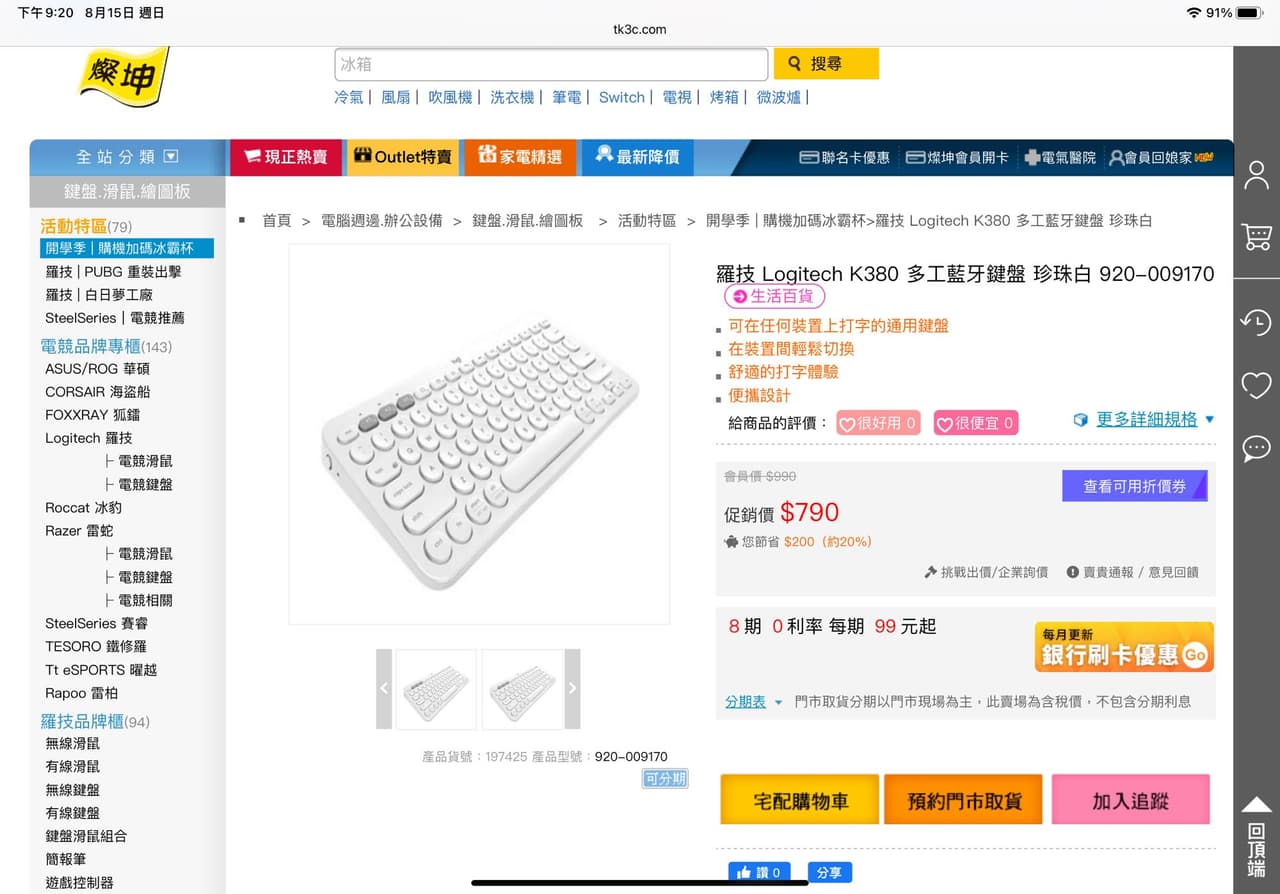Viewport: 1280px width, 894px height.
Task: Rate the product 很便宜
Action: 976,423
